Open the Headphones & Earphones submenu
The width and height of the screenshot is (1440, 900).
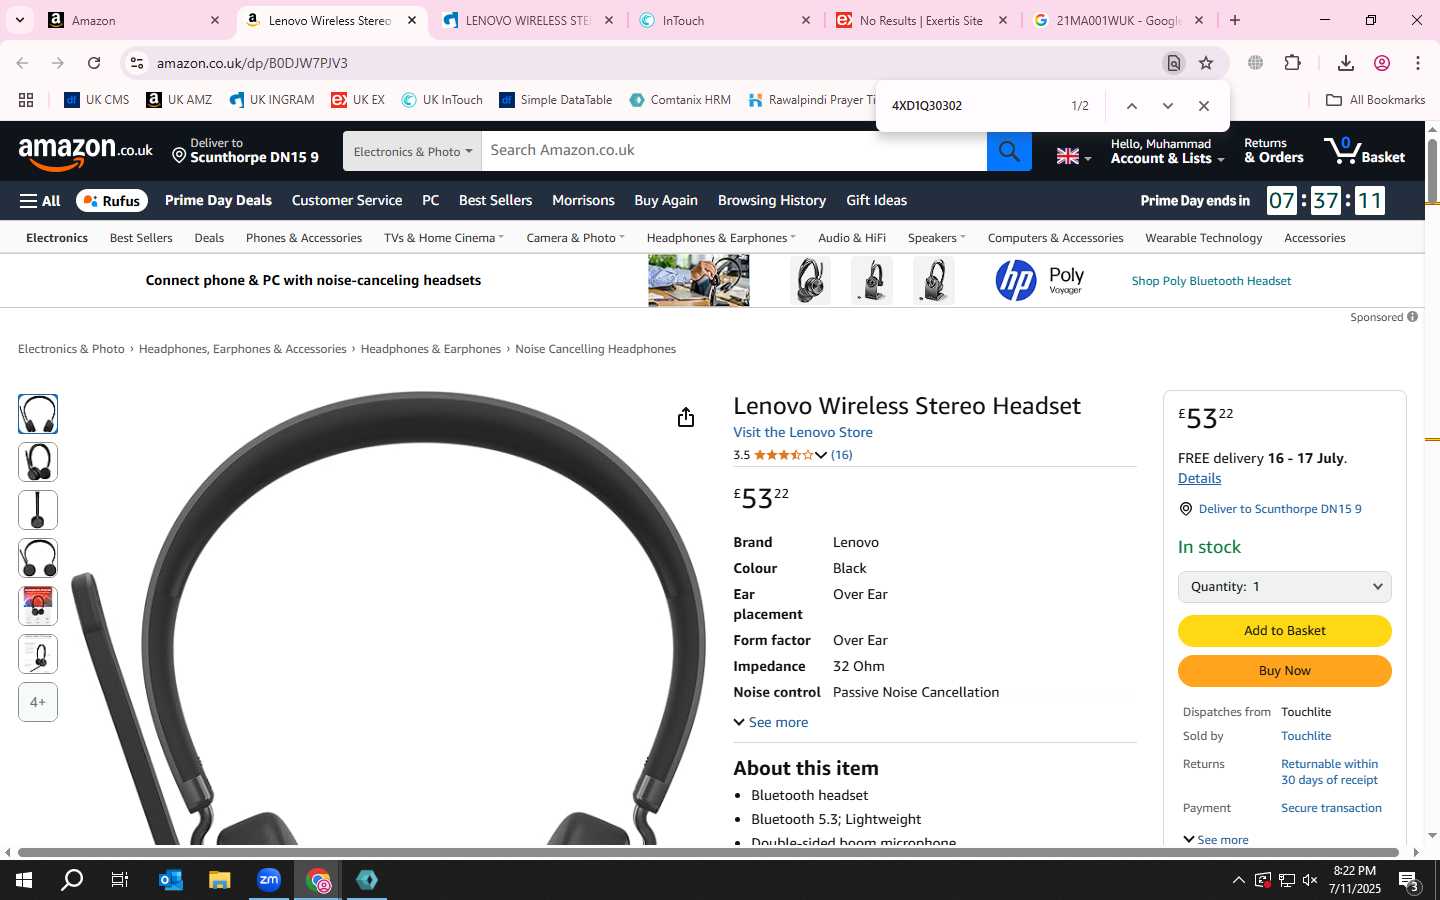coord(721,238)
